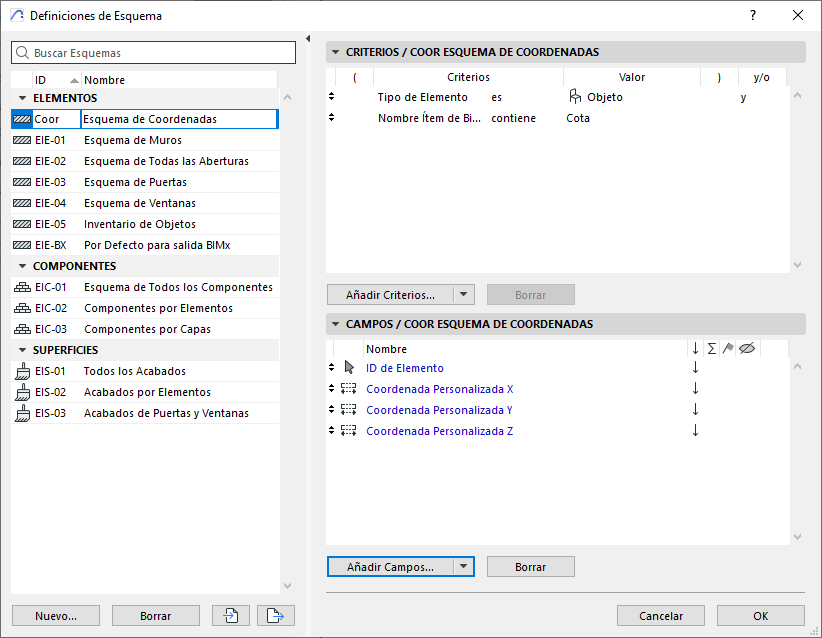Click the import schema icon button
The width and height of the screenshot is (822, 638).
230,616
